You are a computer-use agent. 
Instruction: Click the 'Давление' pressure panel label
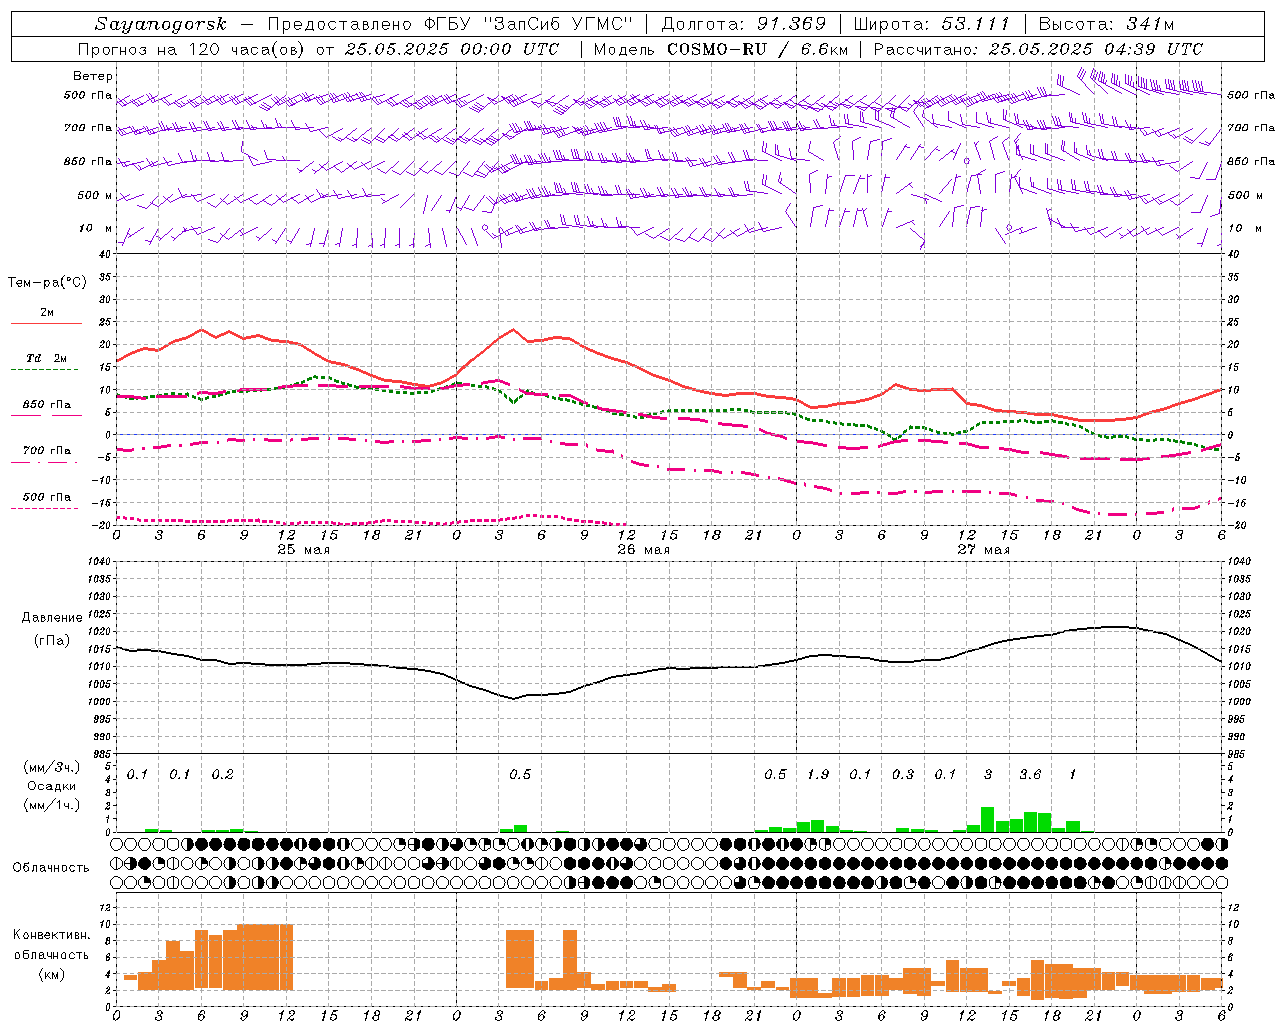click(x=52, y=618)
